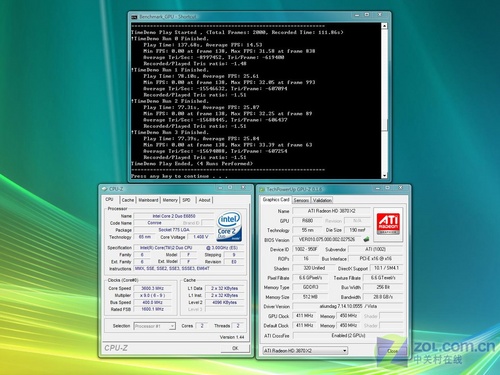
Task: Click the GPU Name field ATI Radeon HD 3870 X2
Action: pyautogui.click(x=331, y=211)
